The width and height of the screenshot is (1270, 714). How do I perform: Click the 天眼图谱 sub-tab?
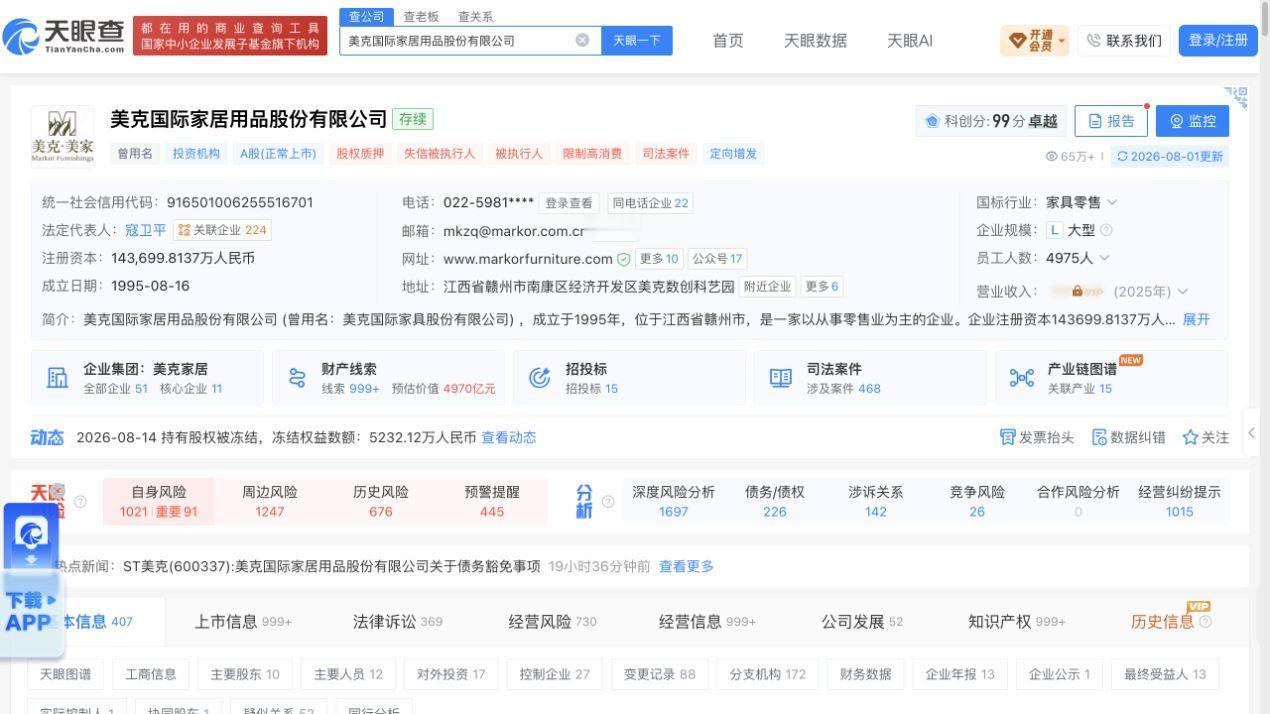point(65,674)
